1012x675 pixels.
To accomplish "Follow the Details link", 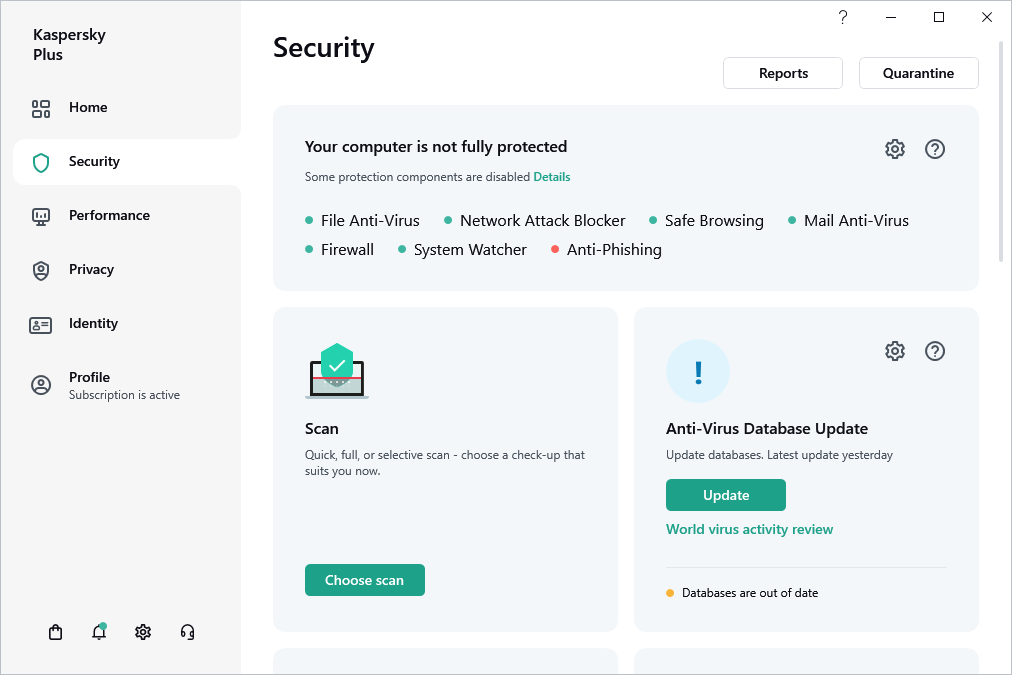I will click(552, 177).
